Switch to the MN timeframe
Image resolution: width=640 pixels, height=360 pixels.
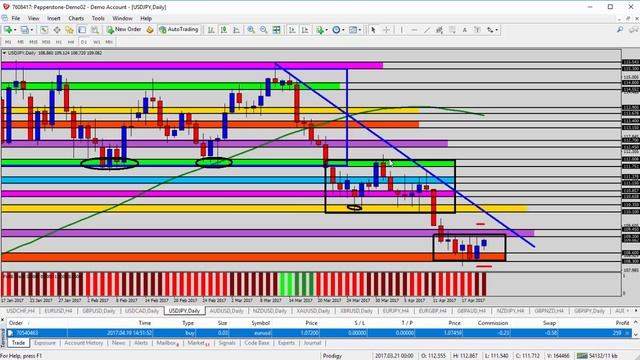[x=109, y=42]
